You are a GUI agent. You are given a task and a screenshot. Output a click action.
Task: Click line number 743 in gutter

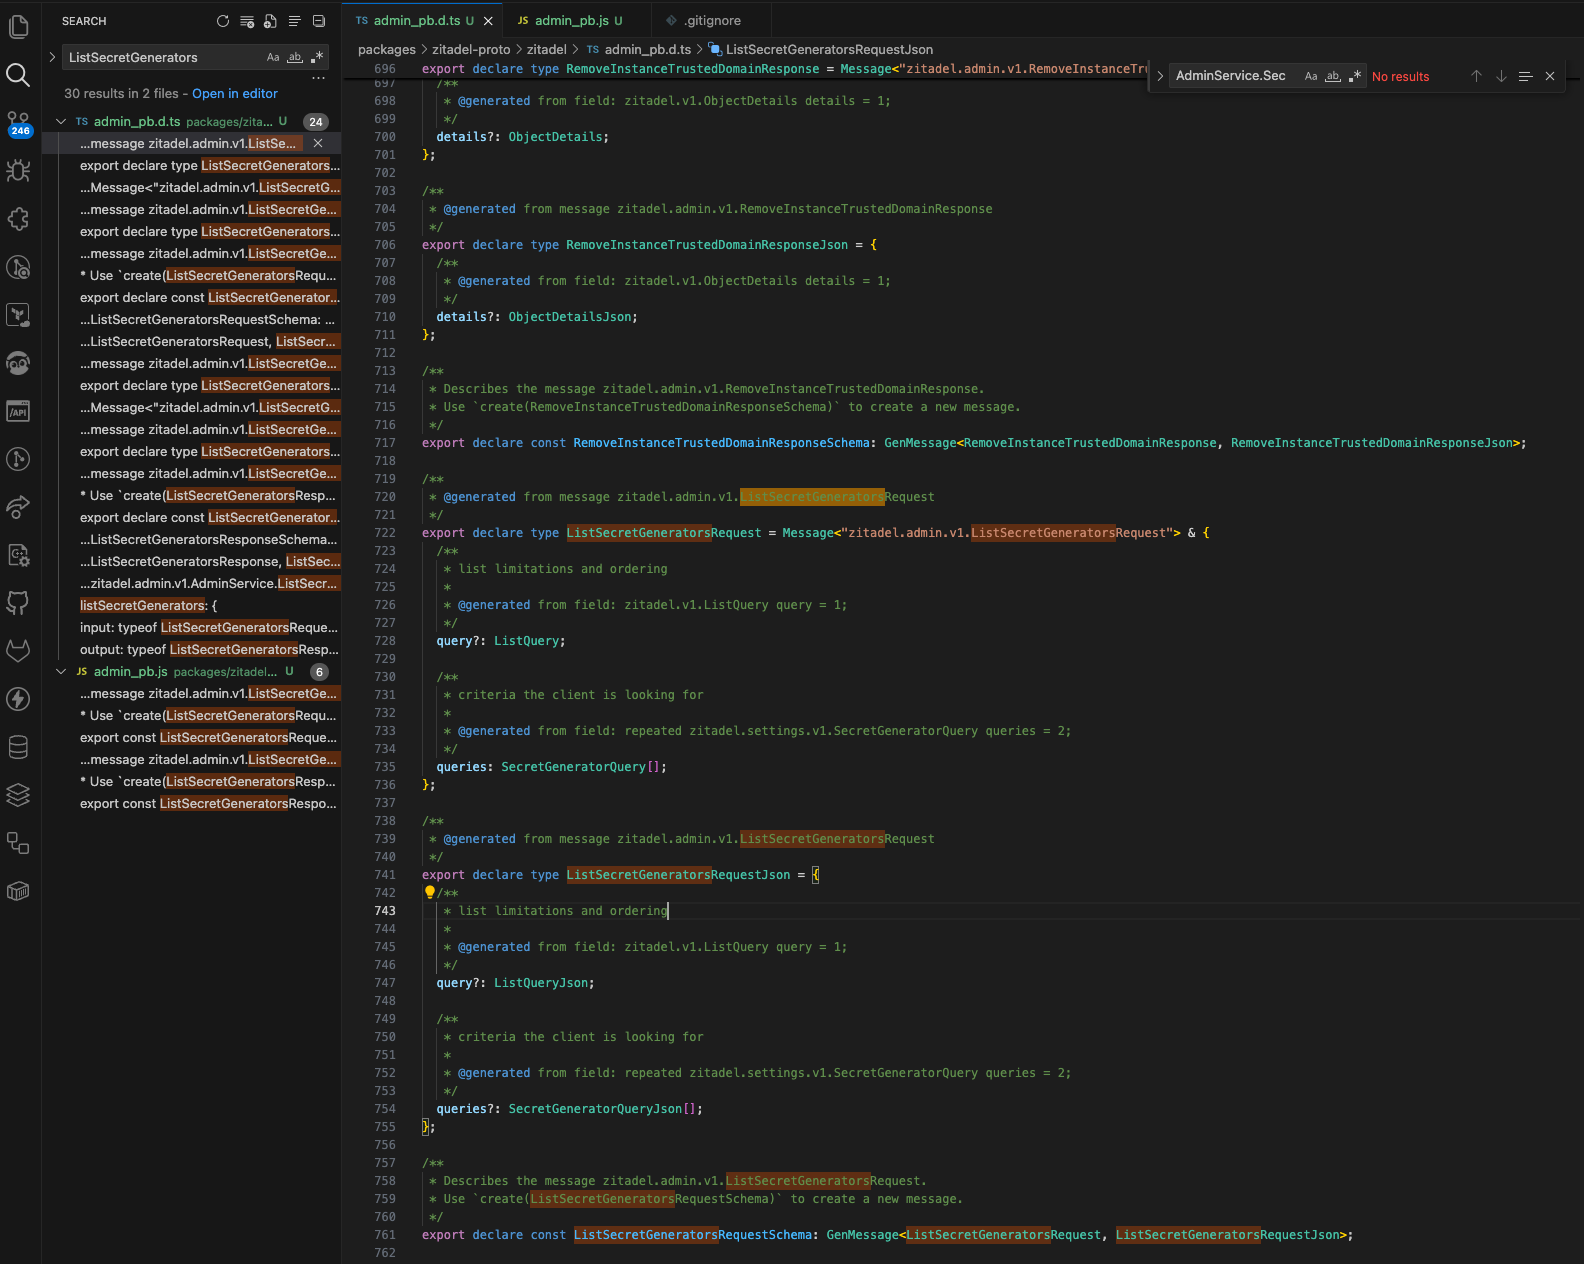385,911
